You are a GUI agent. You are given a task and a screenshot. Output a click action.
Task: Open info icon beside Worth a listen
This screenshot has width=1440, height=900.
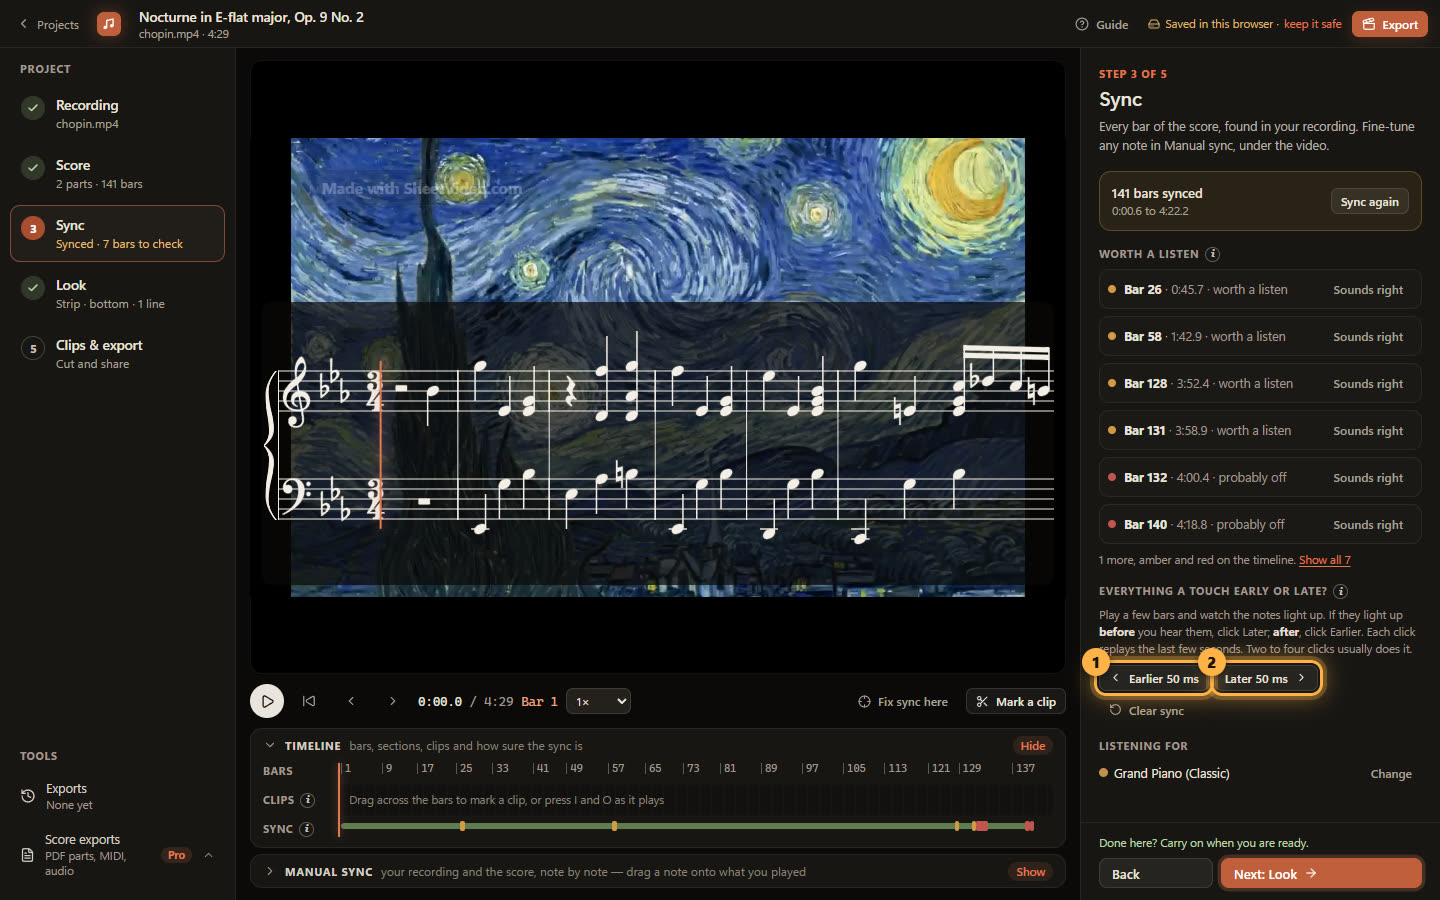pos(1212,254)
